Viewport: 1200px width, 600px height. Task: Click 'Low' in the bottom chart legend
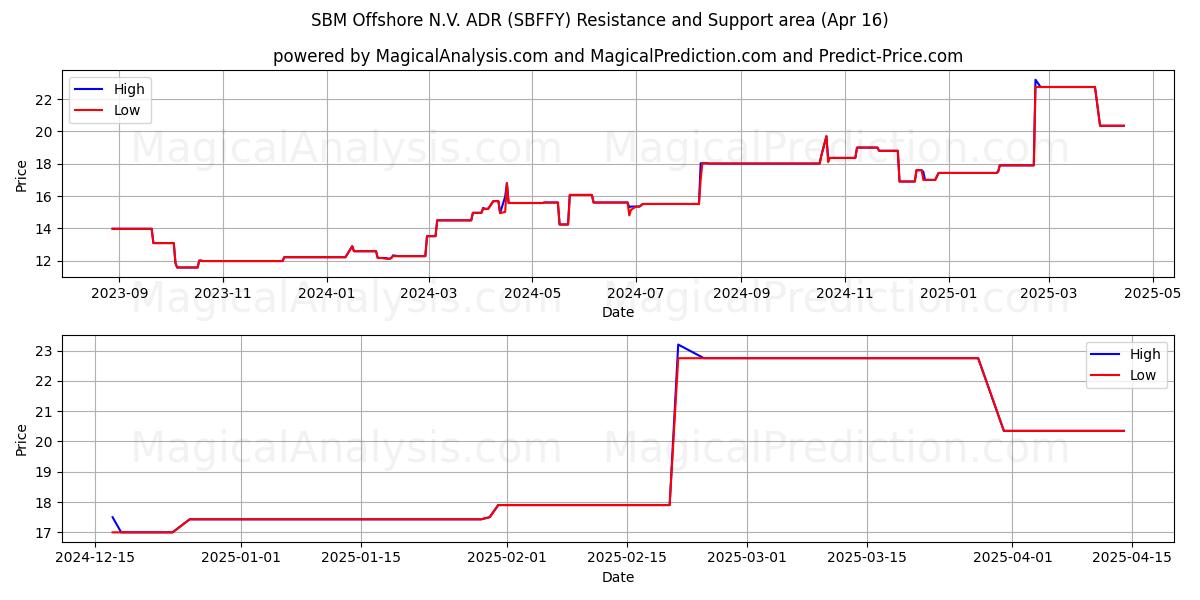[1143, 376]
